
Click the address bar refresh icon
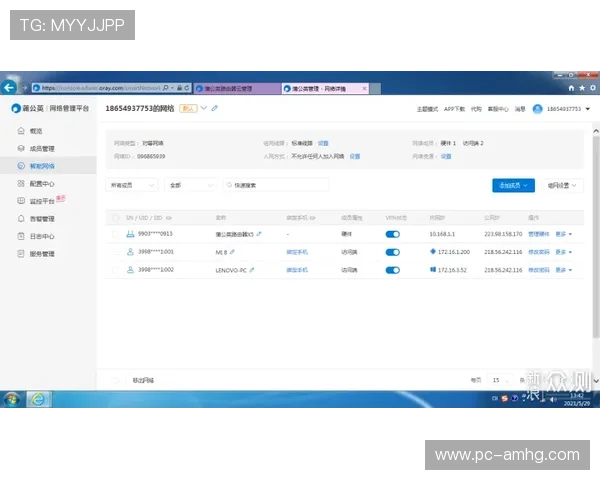[x=187, y=88]
